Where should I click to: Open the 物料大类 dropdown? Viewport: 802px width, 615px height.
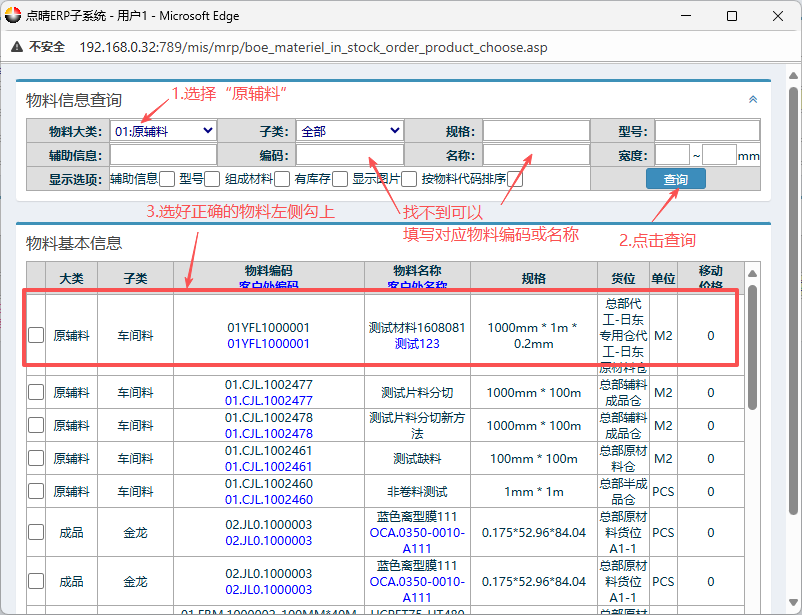[x=163, y=131]
